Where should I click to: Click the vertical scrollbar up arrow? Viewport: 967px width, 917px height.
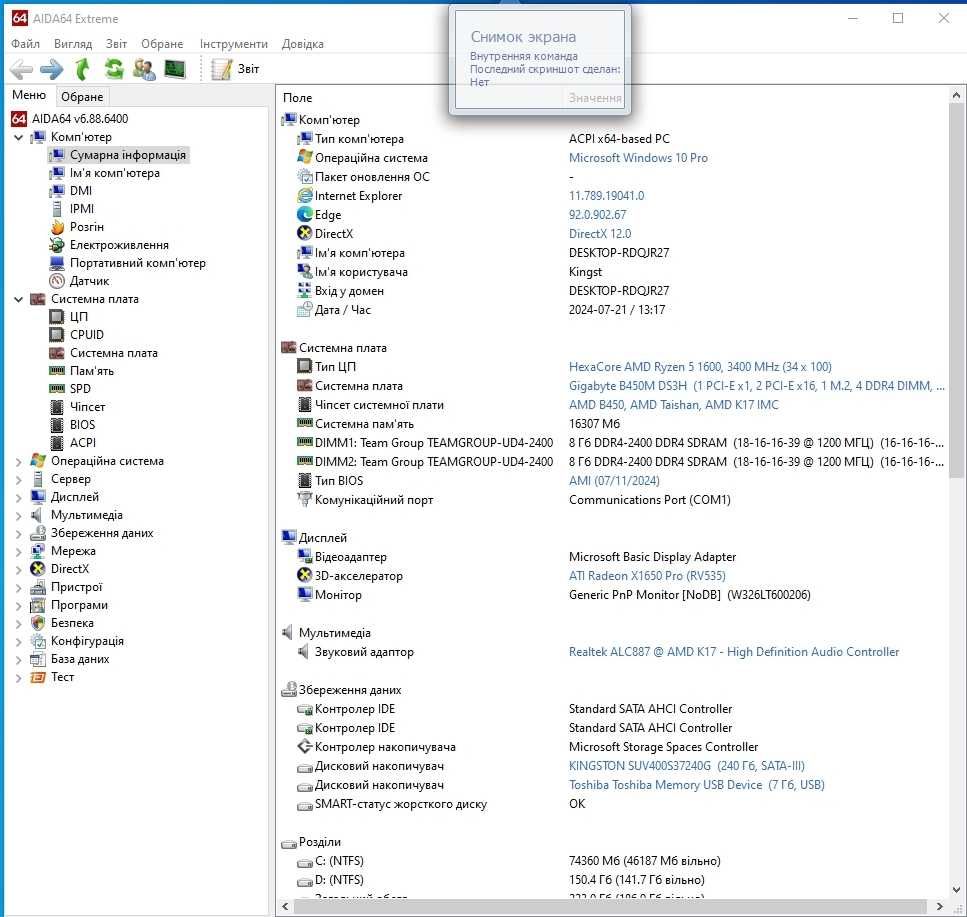coord(956,96)
